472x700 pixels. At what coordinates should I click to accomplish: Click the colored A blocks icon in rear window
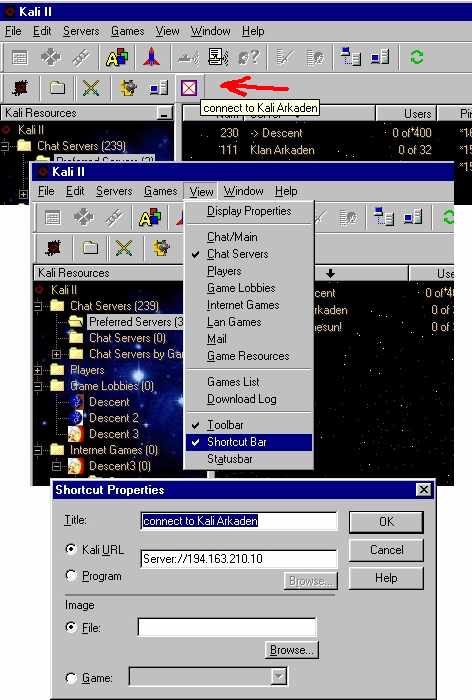(x=117, y=57)
